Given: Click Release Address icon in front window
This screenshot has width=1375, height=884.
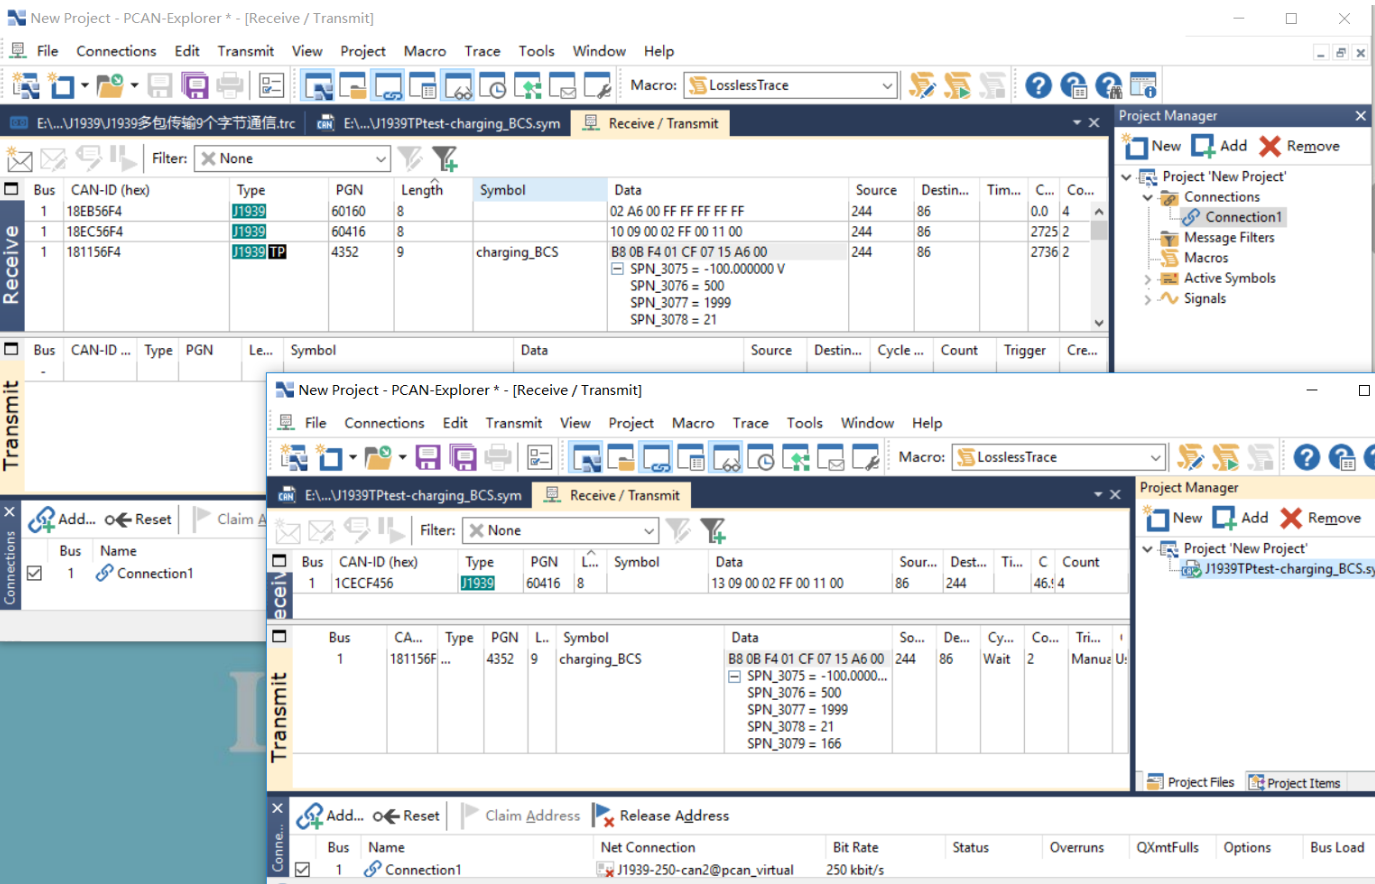Looking at the screenshot, I should pyautogui.click(x=603, y=816).
